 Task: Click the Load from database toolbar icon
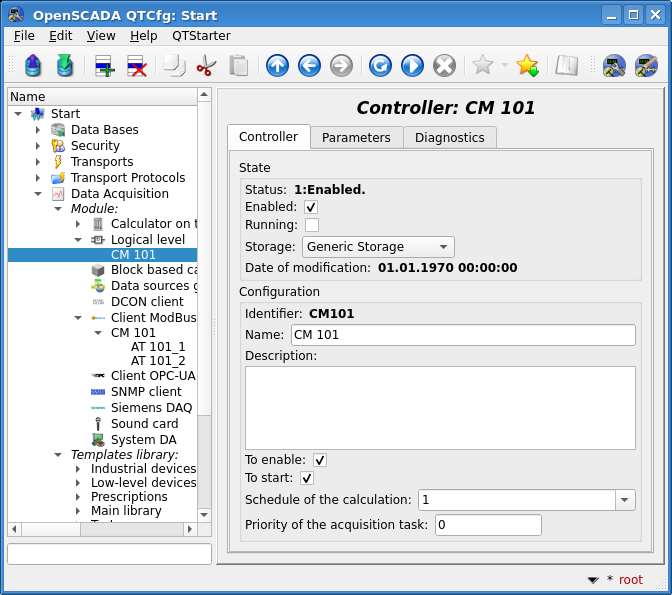click(x=33, y=66)
